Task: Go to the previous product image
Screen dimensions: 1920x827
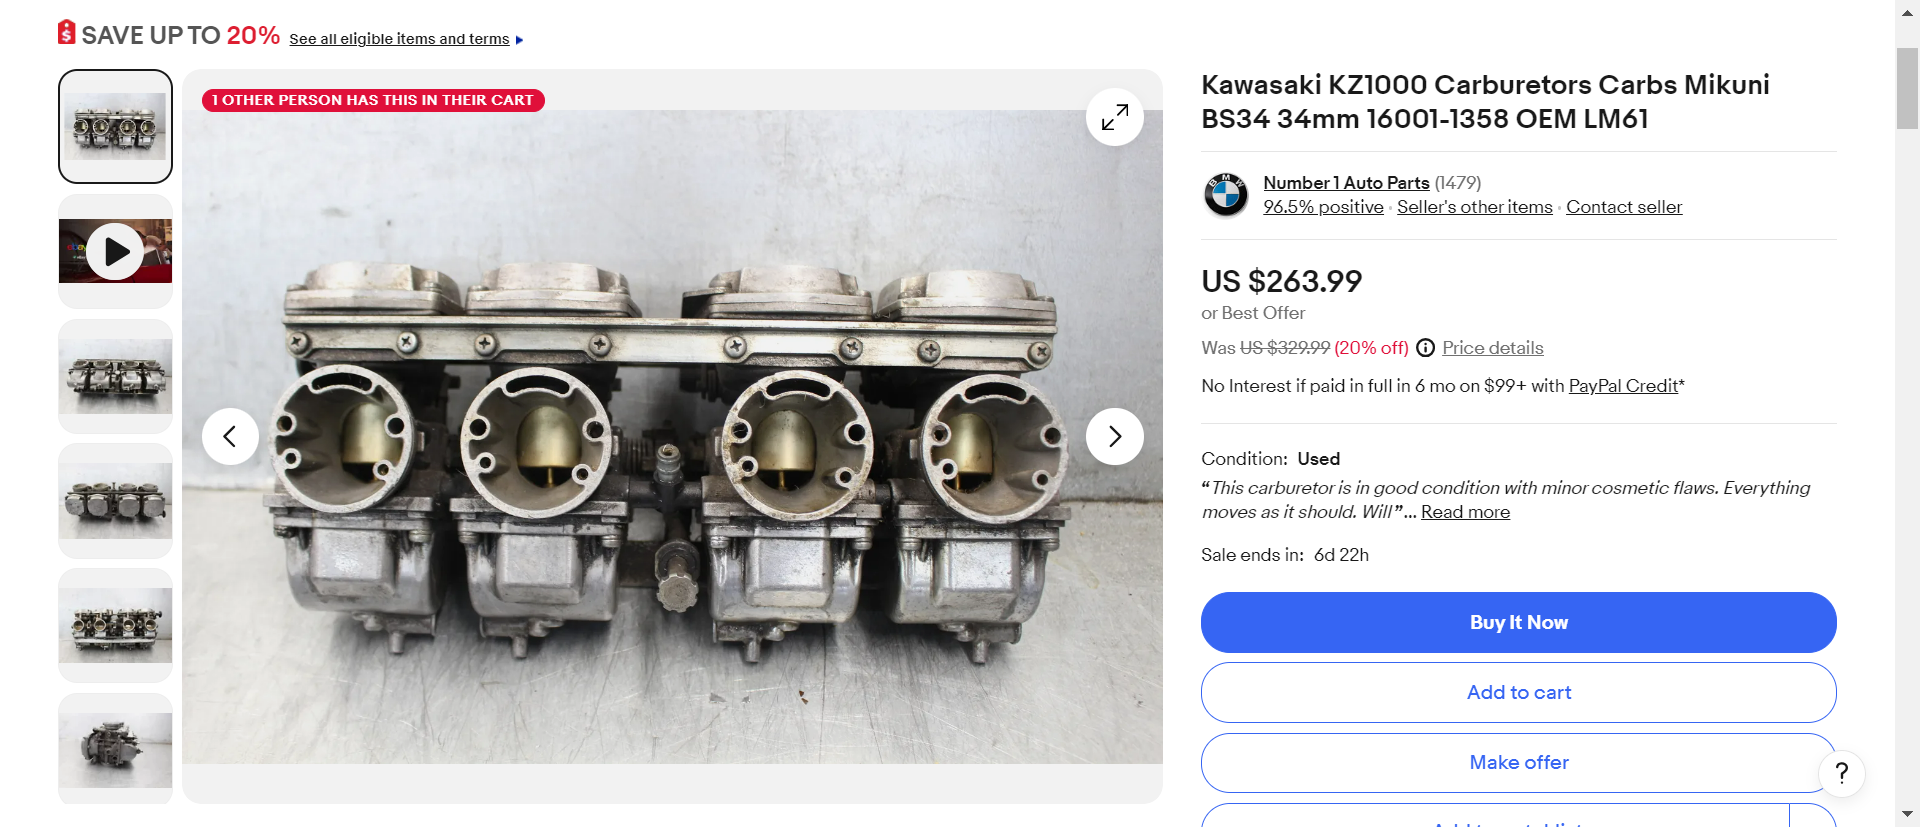Action: tap(230, 436)
